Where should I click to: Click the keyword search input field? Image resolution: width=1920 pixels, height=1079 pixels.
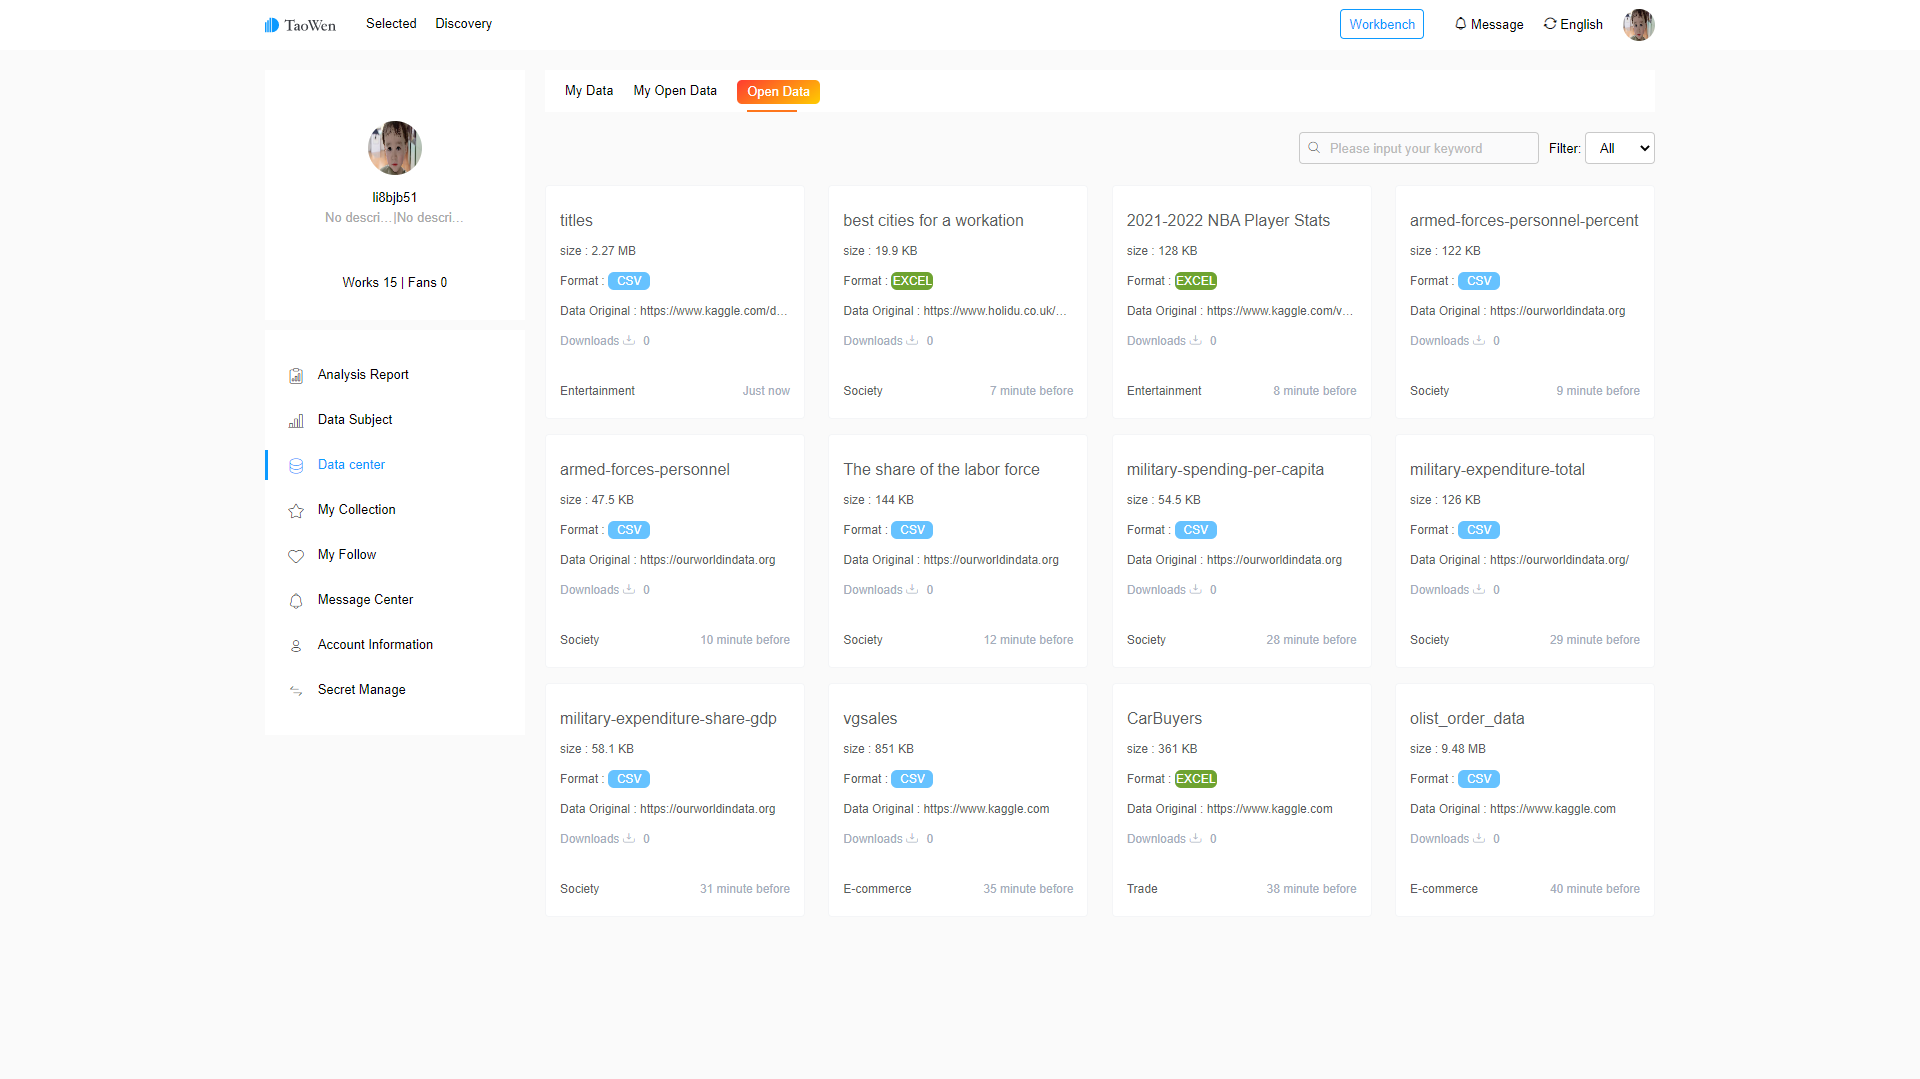click(x=1418, y=148)
